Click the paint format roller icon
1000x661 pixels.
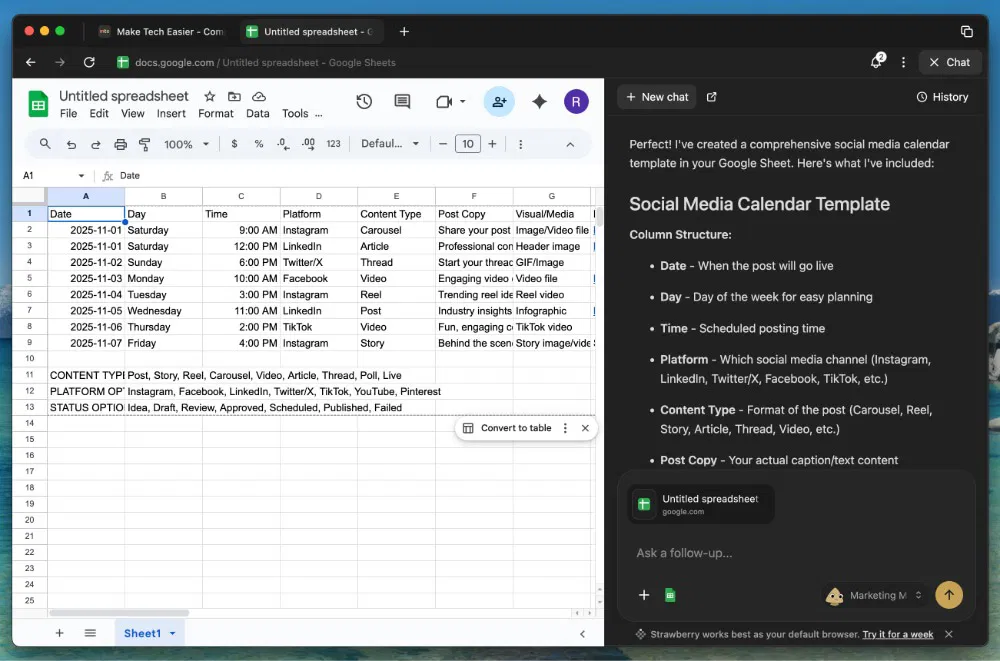pos(144,144)
